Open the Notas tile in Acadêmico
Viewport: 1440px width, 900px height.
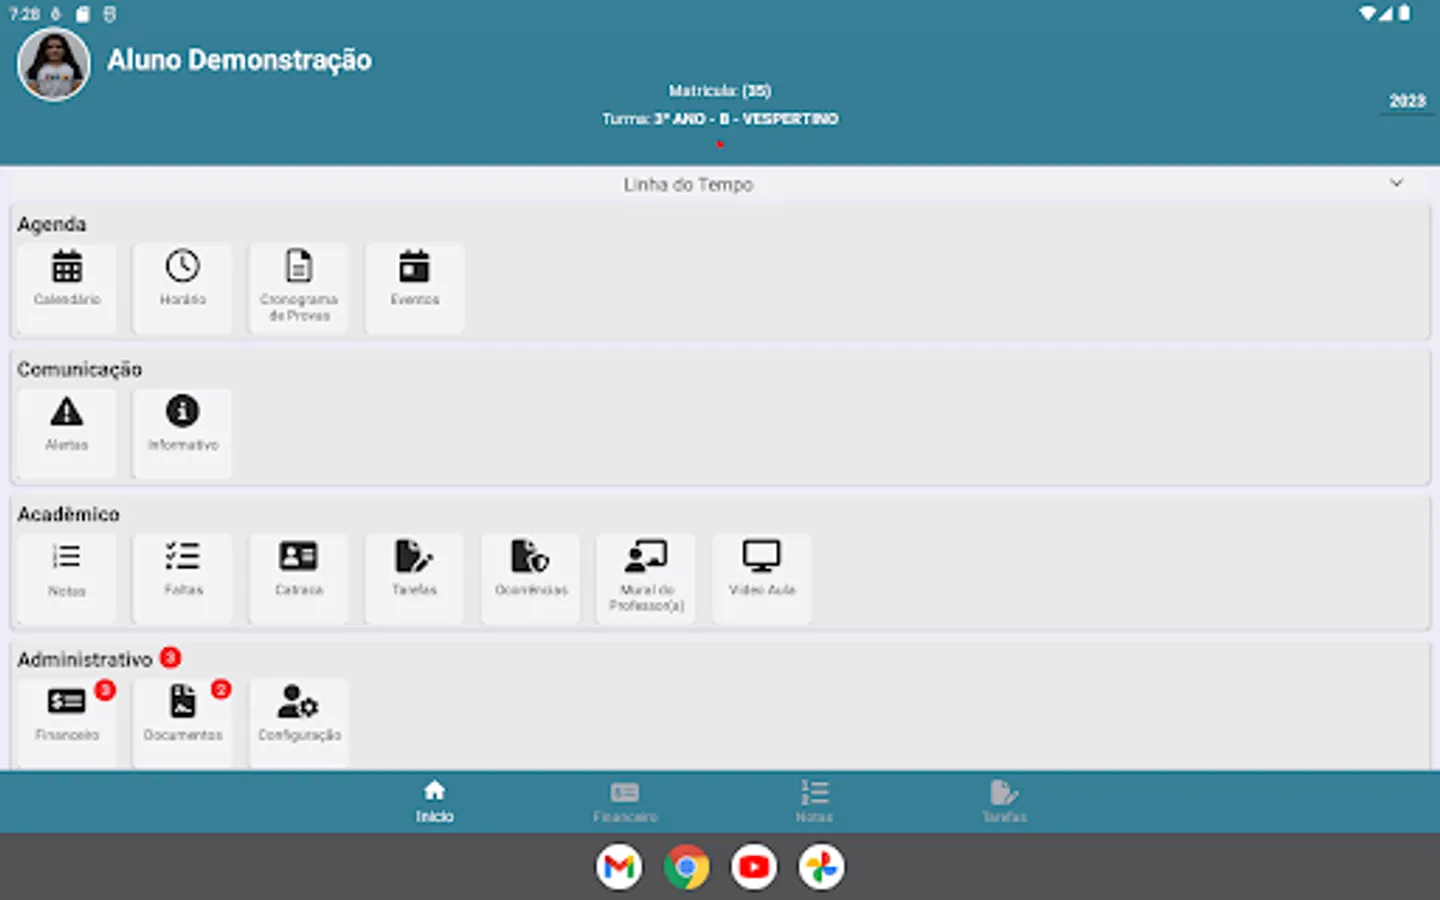[67, 578]
